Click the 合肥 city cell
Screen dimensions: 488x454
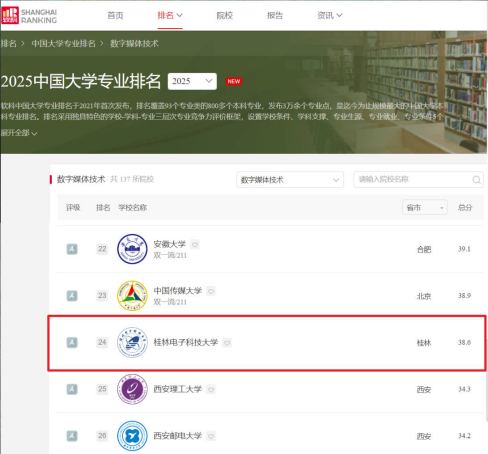coord(424,249)
